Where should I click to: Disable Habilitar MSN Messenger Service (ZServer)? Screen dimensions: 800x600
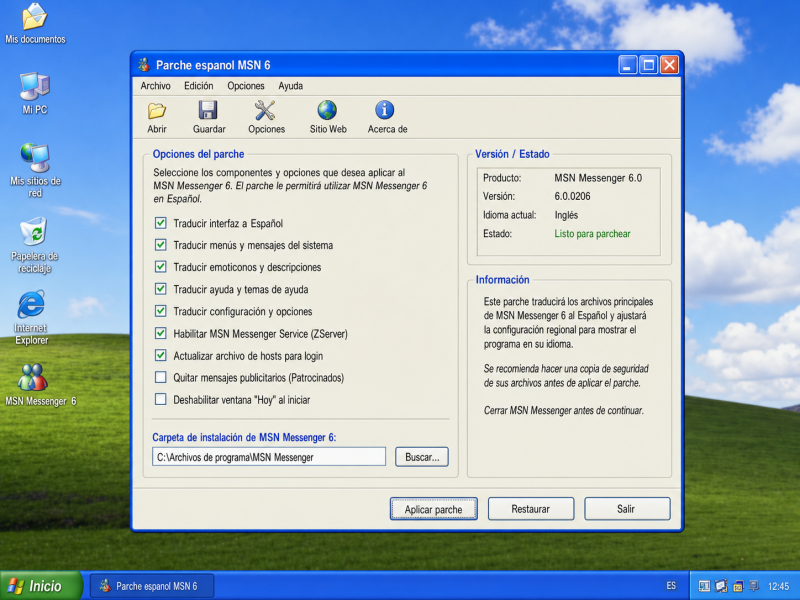click(161, 334)
